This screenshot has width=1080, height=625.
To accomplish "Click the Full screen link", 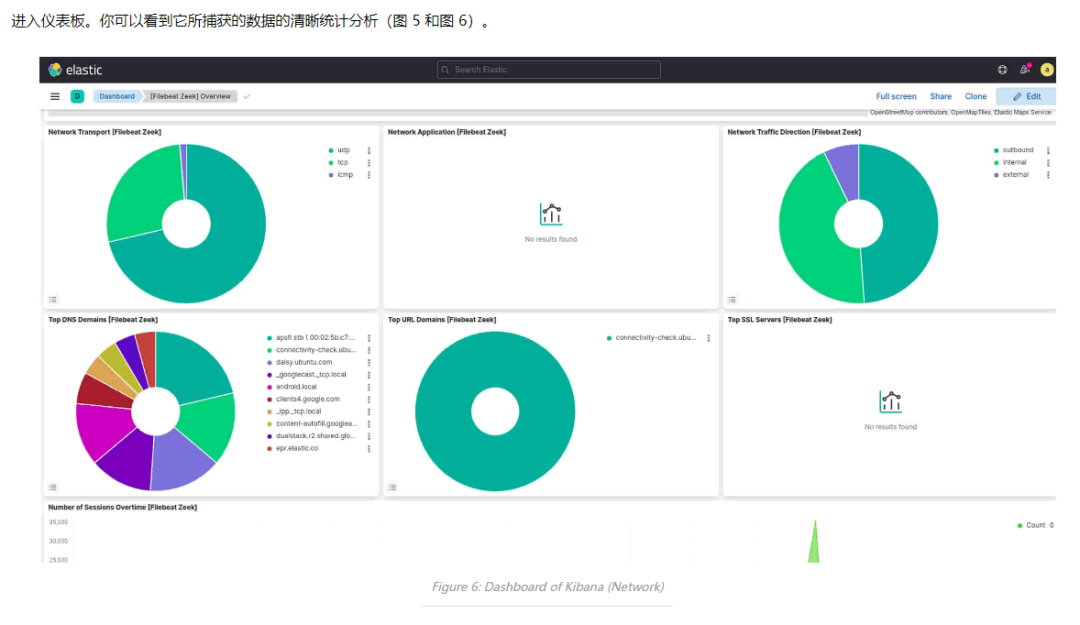I will [x=896, y=96].
